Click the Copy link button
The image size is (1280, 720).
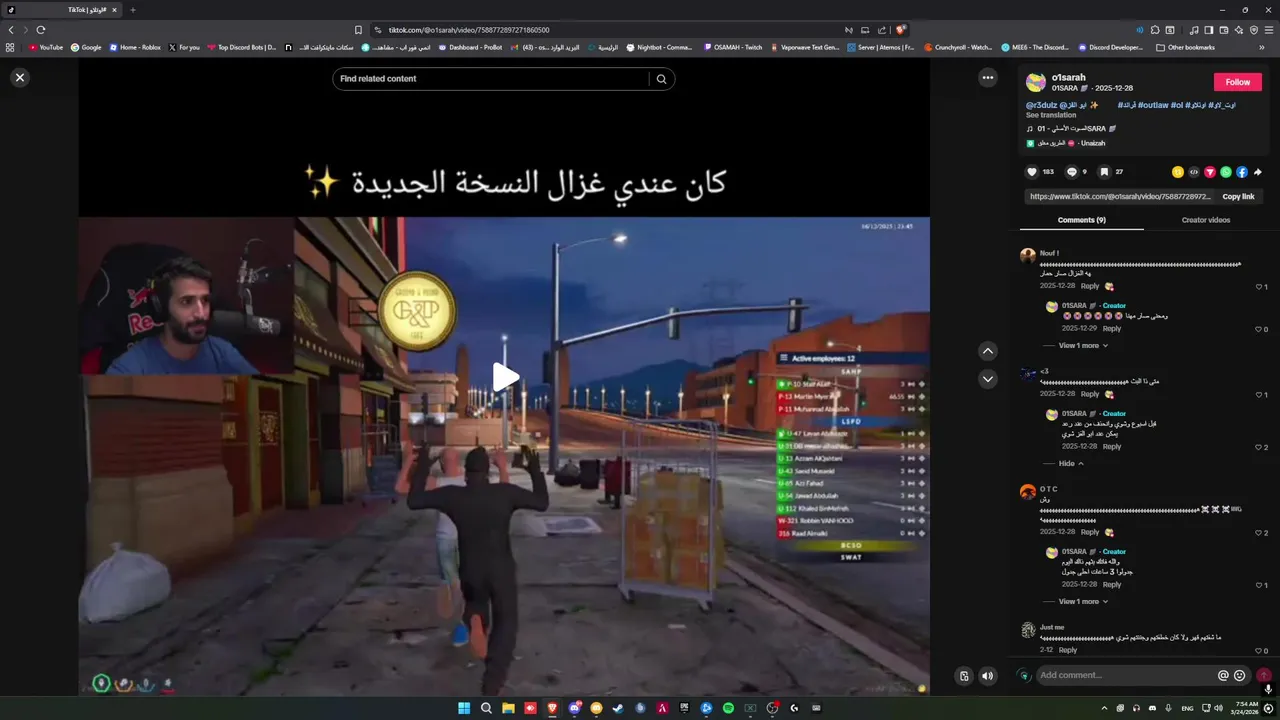[1238, 197]
